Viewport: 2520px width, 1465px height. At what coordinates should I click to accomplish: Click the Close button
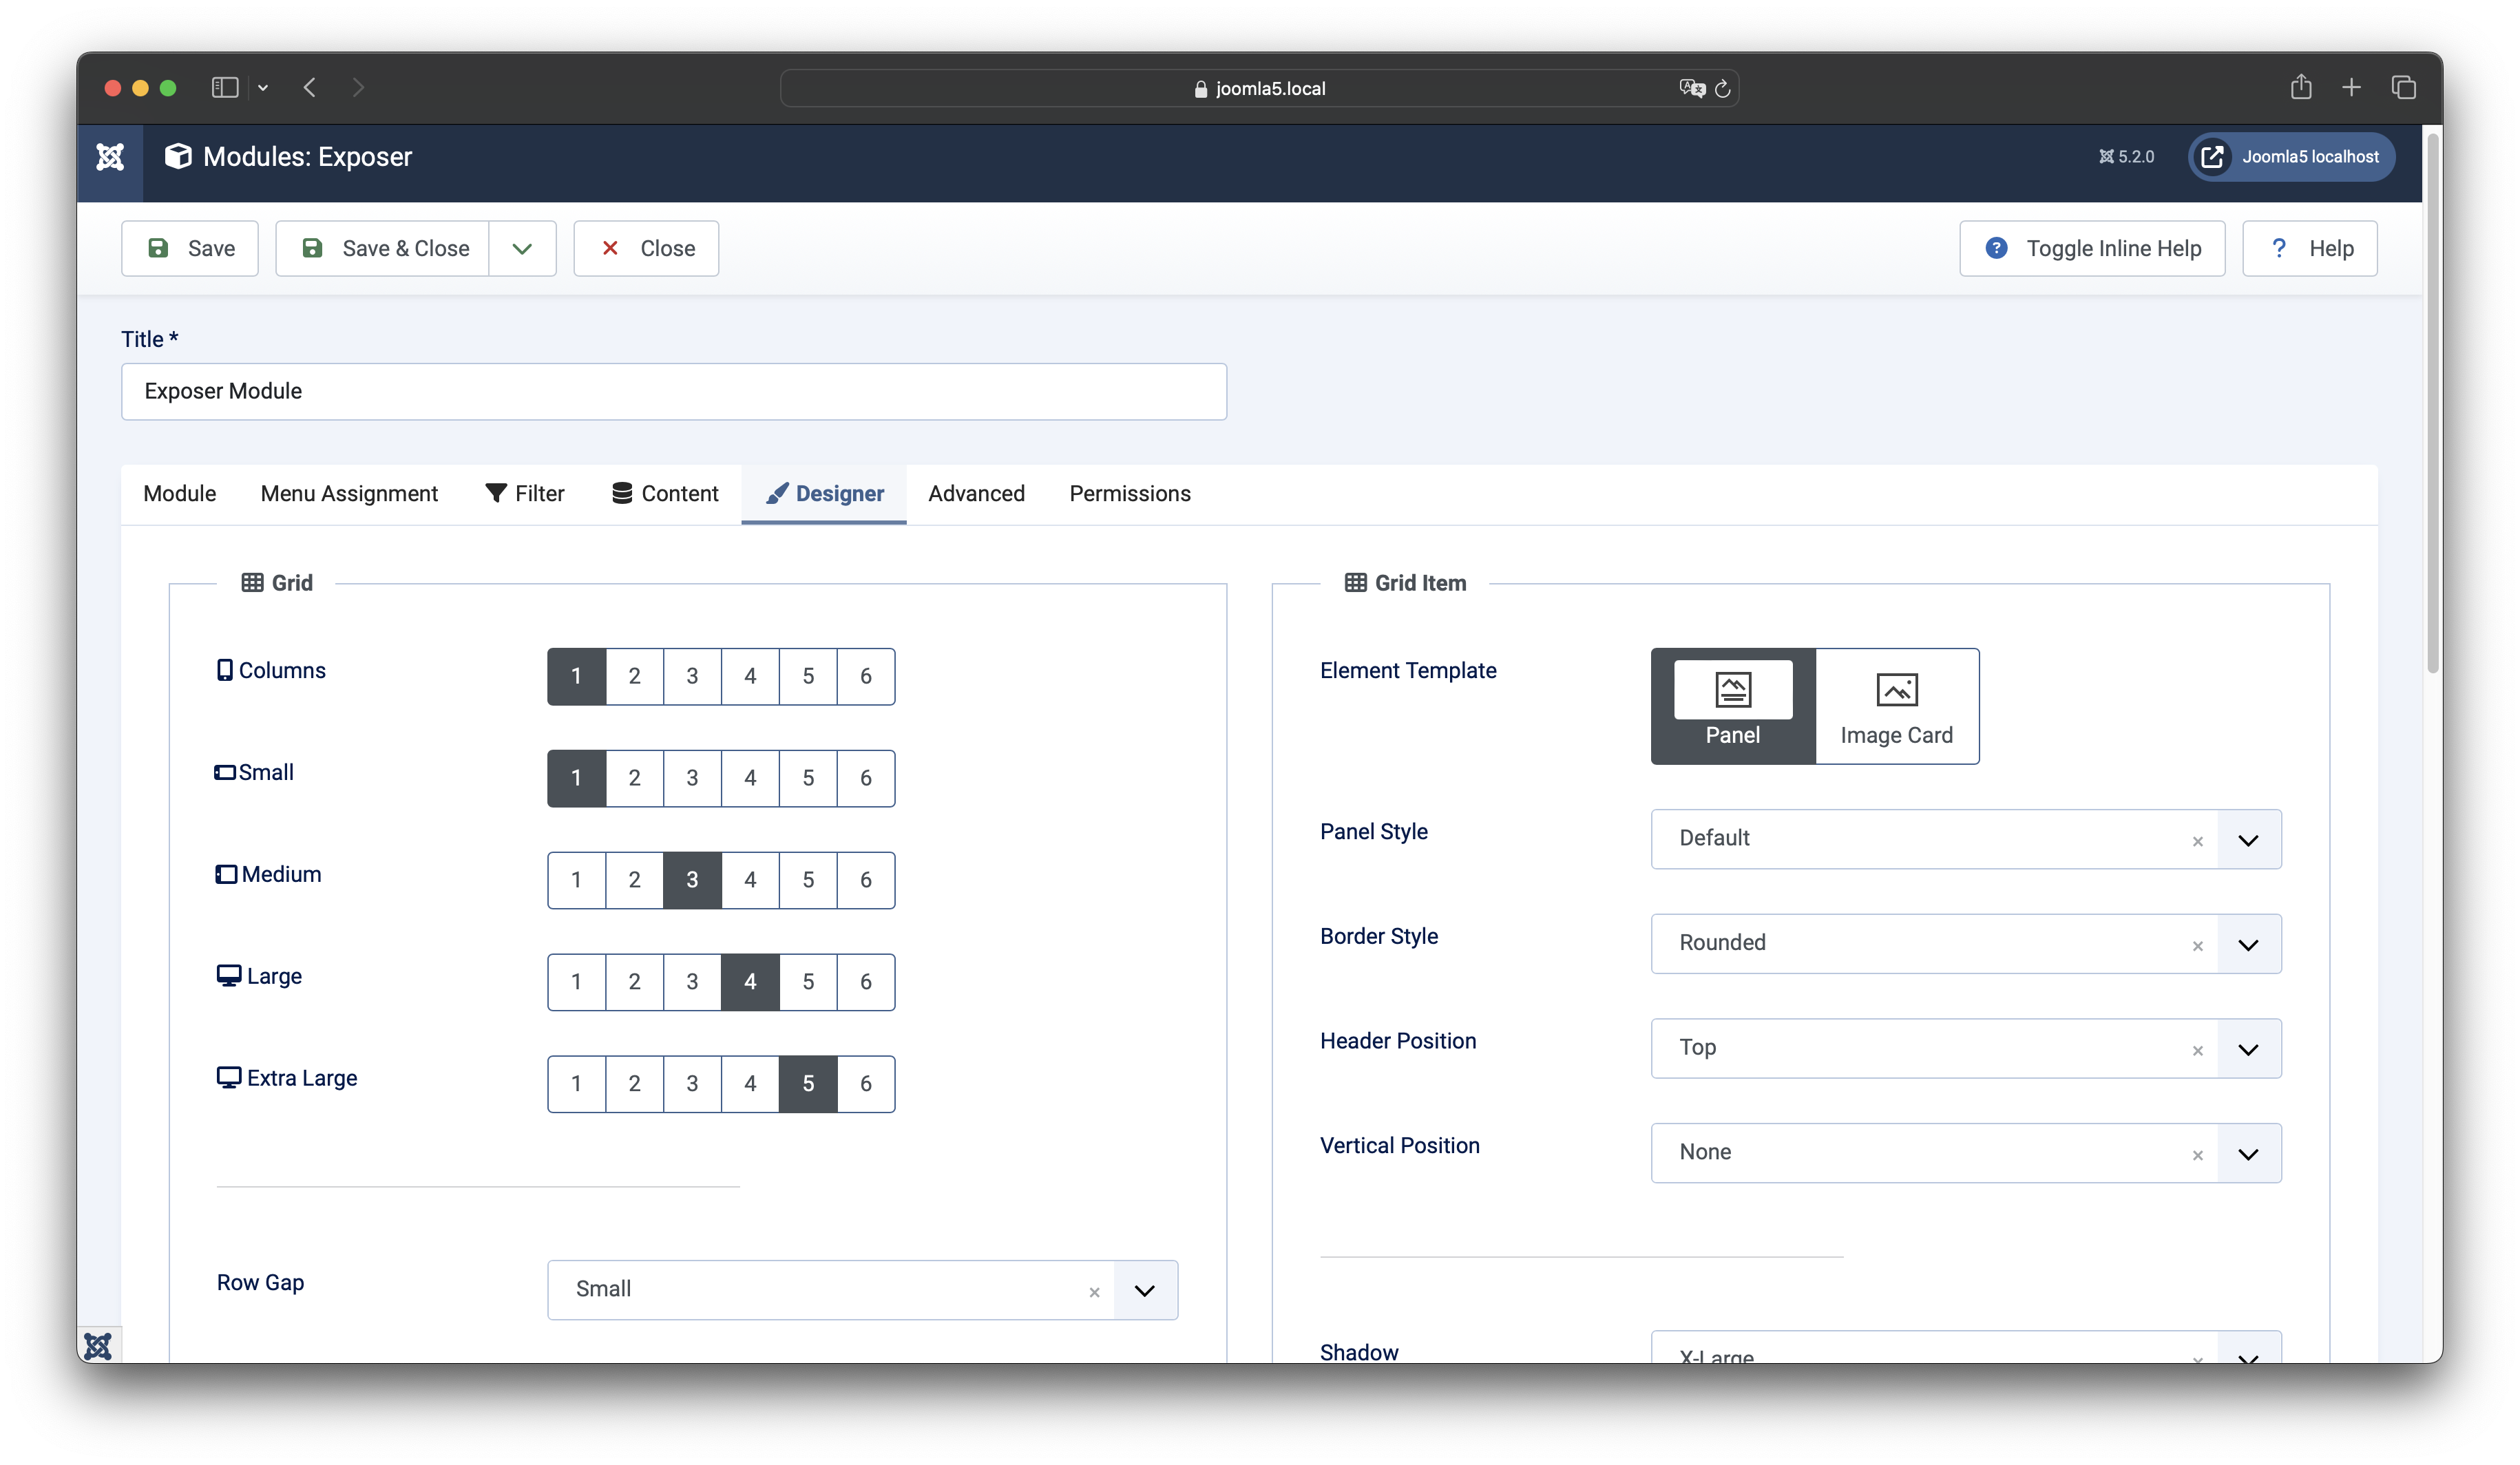646,248
